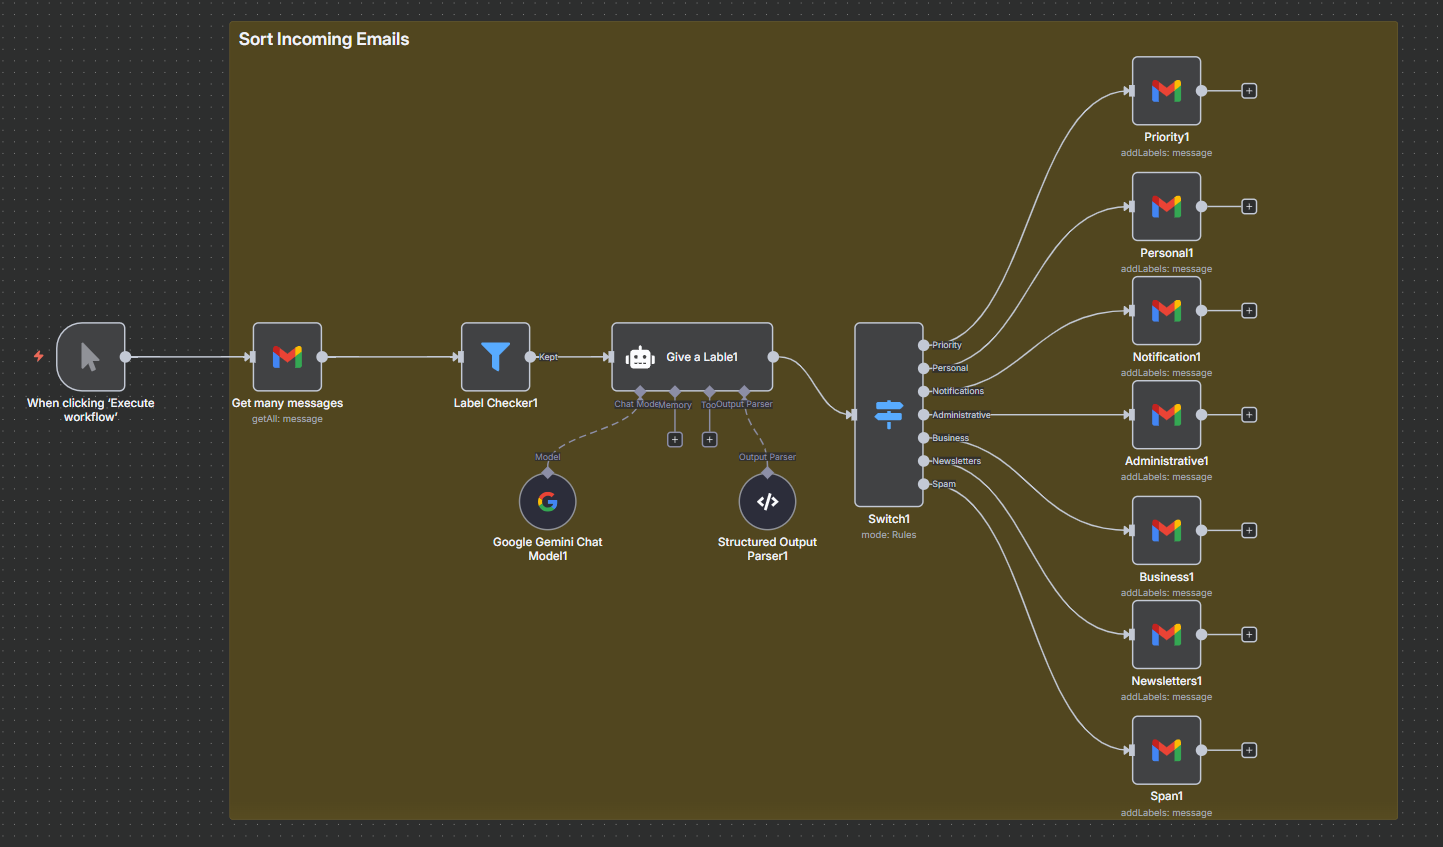This screenshot has width=1443, height=847.
Task: Click plus button after Span1 node
Action: tap(1249, 750)
